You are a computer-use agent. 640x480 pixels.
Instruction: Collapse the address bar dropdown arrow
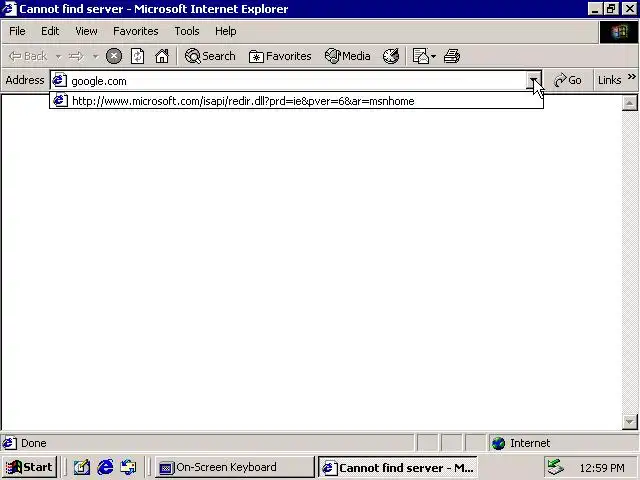tap(533, 81)
